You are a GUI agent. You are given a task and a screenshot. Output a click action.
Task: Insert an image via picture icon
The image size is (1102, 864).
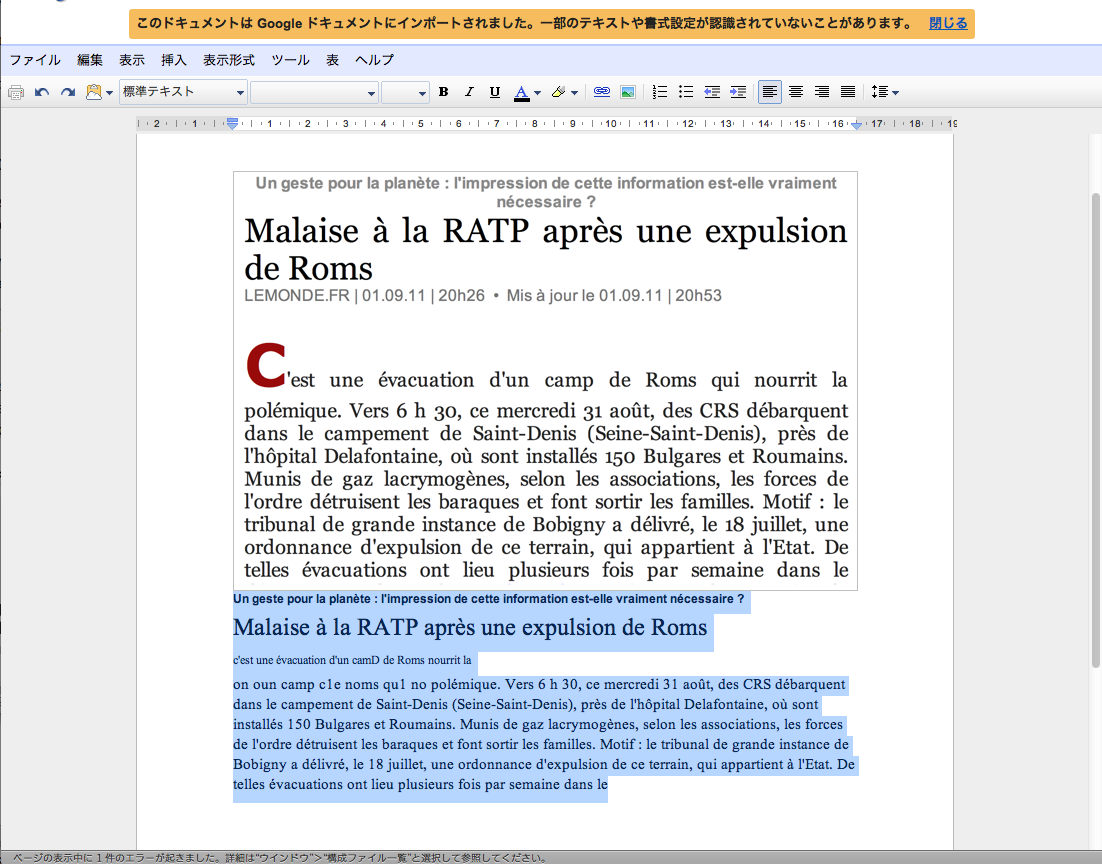pos(628,92)
